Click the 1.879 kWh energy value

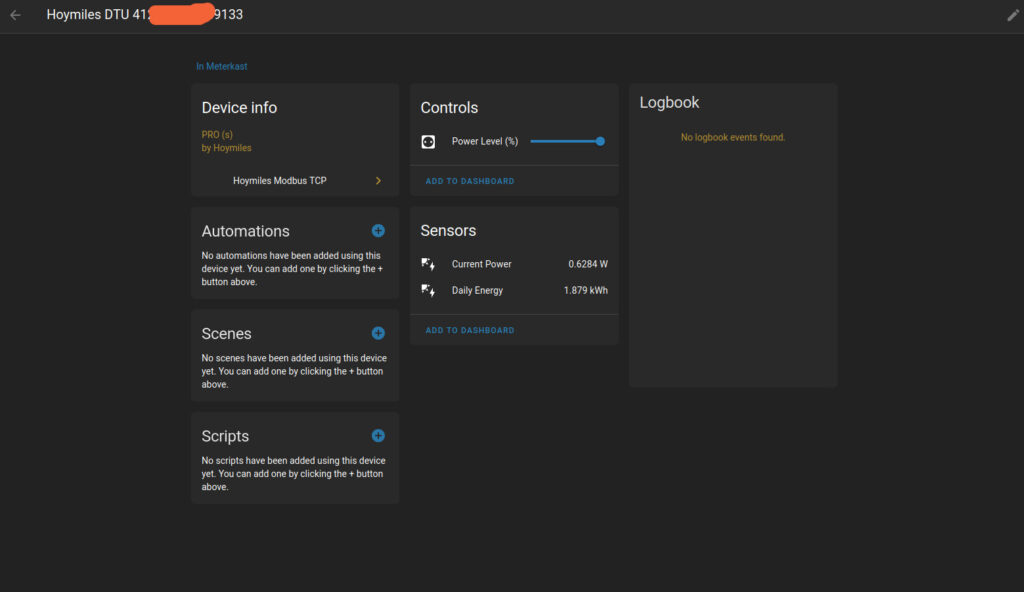pyautogui.click(x=585, y=290)
